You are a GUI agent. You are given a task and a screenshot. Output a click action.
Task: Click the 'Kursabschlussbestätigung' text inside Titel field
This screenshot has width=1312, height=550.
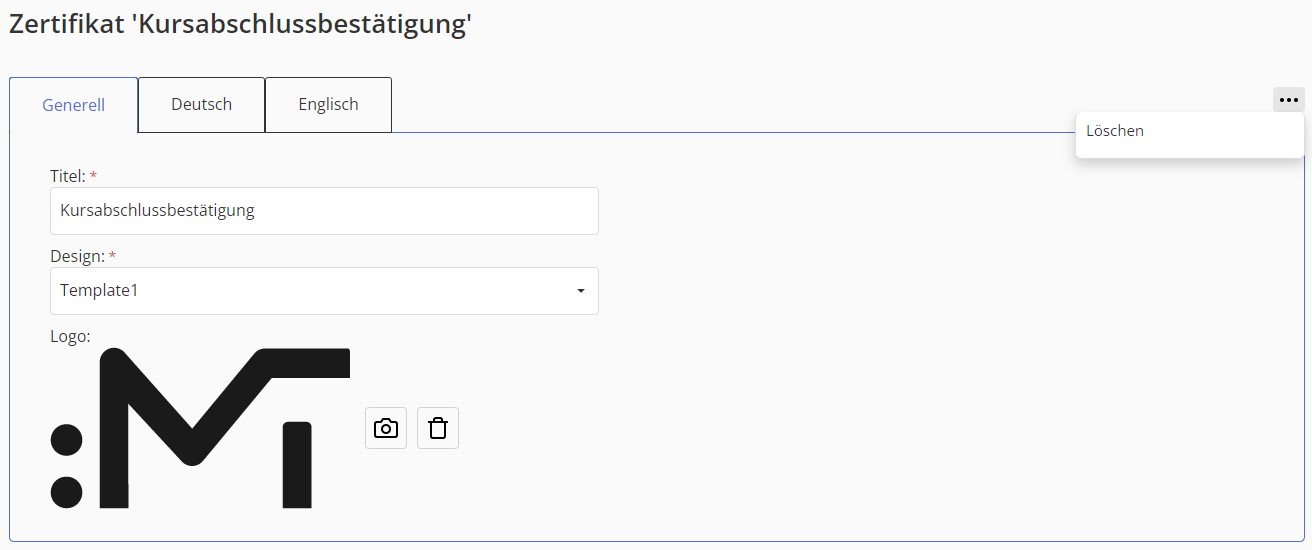157,211
